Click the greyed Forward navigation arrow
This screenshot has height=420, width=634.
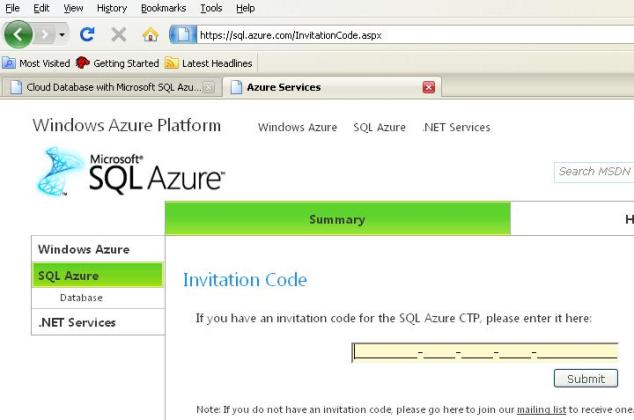pyautogui.click(x=45, y=35)
